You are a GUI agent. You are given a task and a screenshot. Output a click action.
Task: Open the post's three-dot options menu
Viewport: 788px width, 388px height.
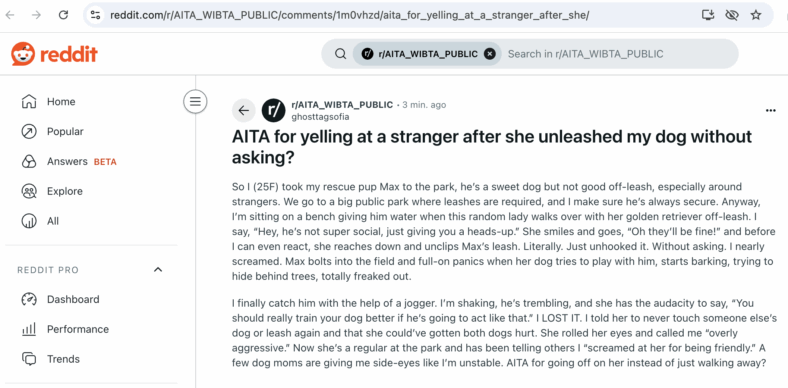[770, 111]
